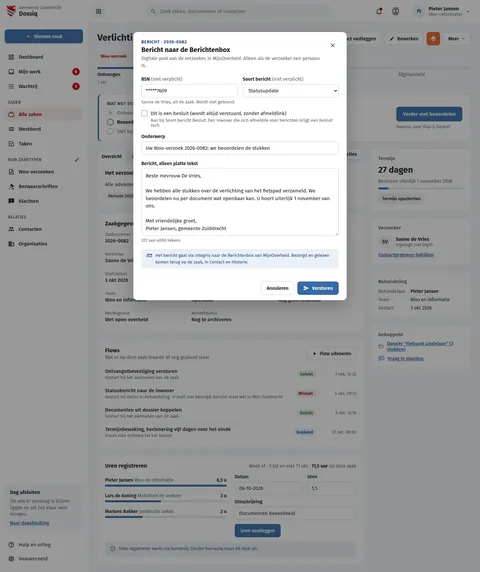This screenshot has height=572, width=480.
Task: Open the apps grid icon in the top bar
Action: tap(98, 11)
